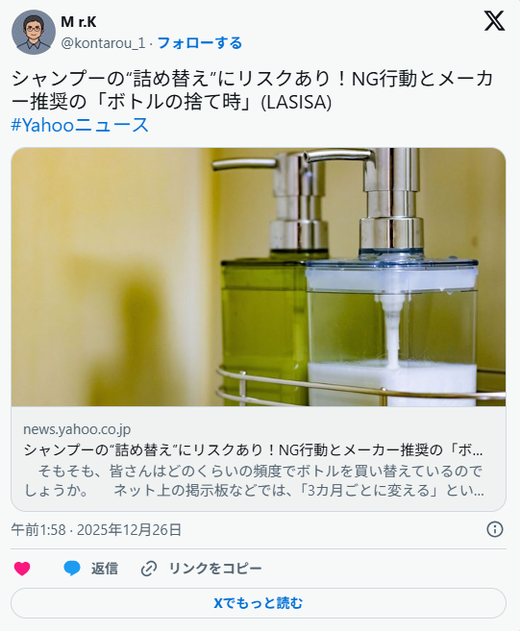The width and height of the screenshot is (520, 631).
Task: Open the #Yahooニュース hashtag
Action: (x=80, y=125)
